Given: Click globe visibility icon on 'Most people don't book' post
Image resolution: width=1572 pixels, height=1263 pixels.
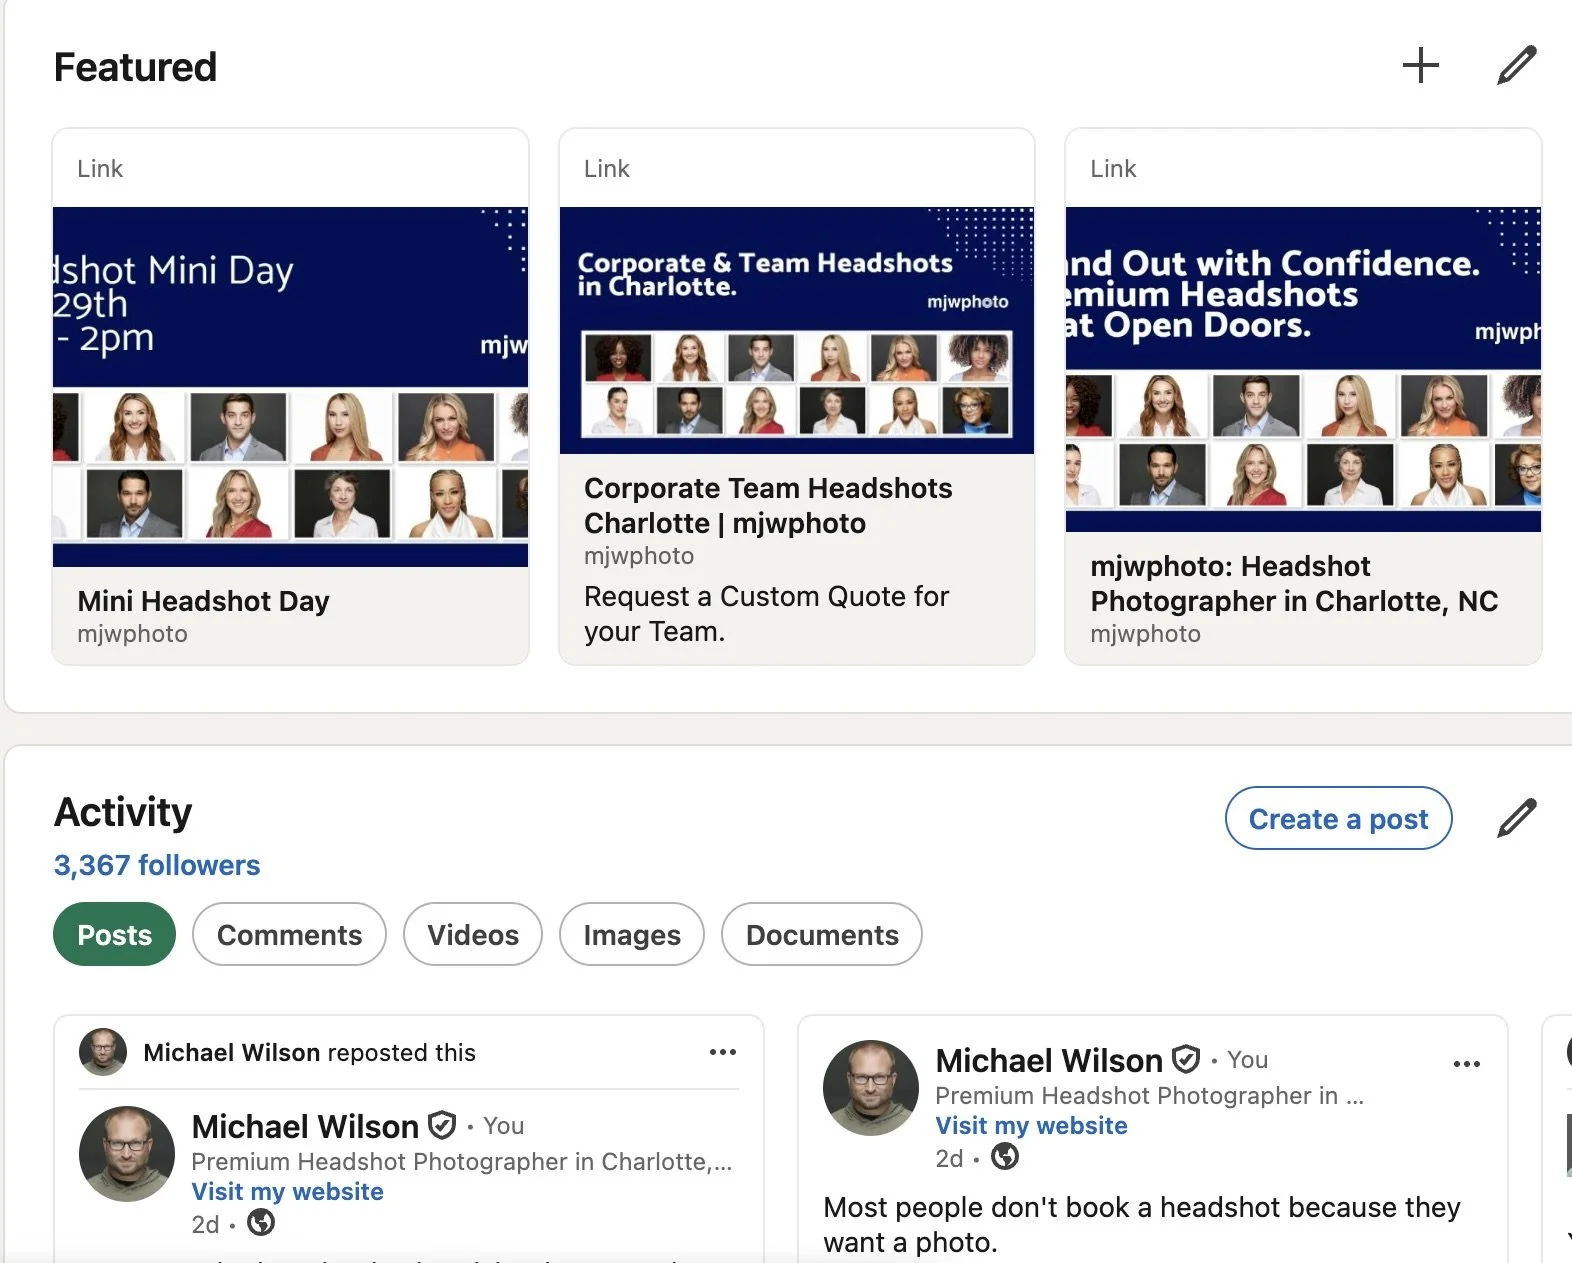Looking at the screenshot, I should point(1005,1157).
